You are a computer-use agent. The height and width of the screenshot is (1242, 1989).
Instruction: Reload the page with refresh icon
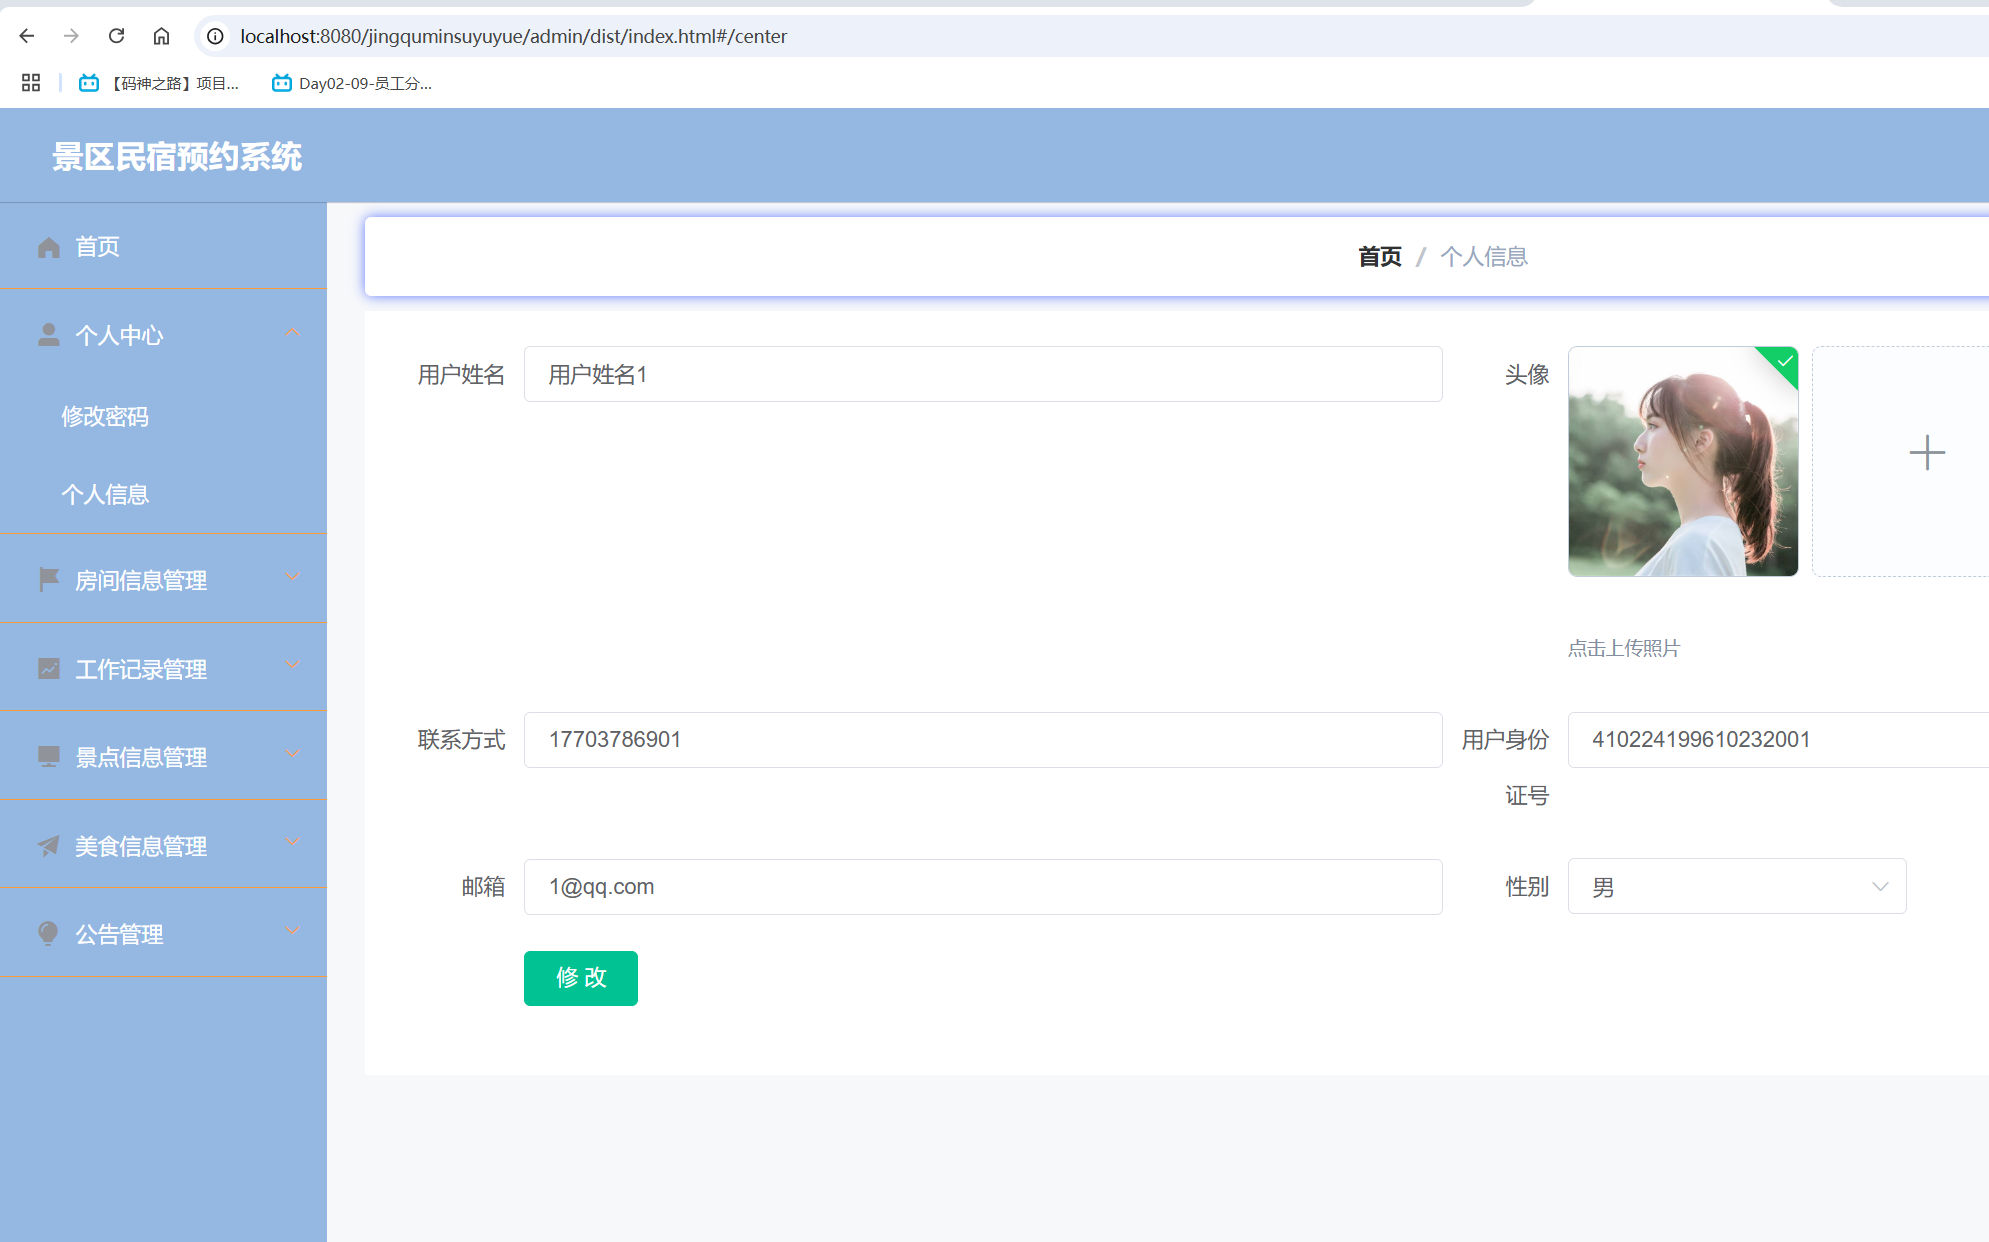(x=116, y=36)
